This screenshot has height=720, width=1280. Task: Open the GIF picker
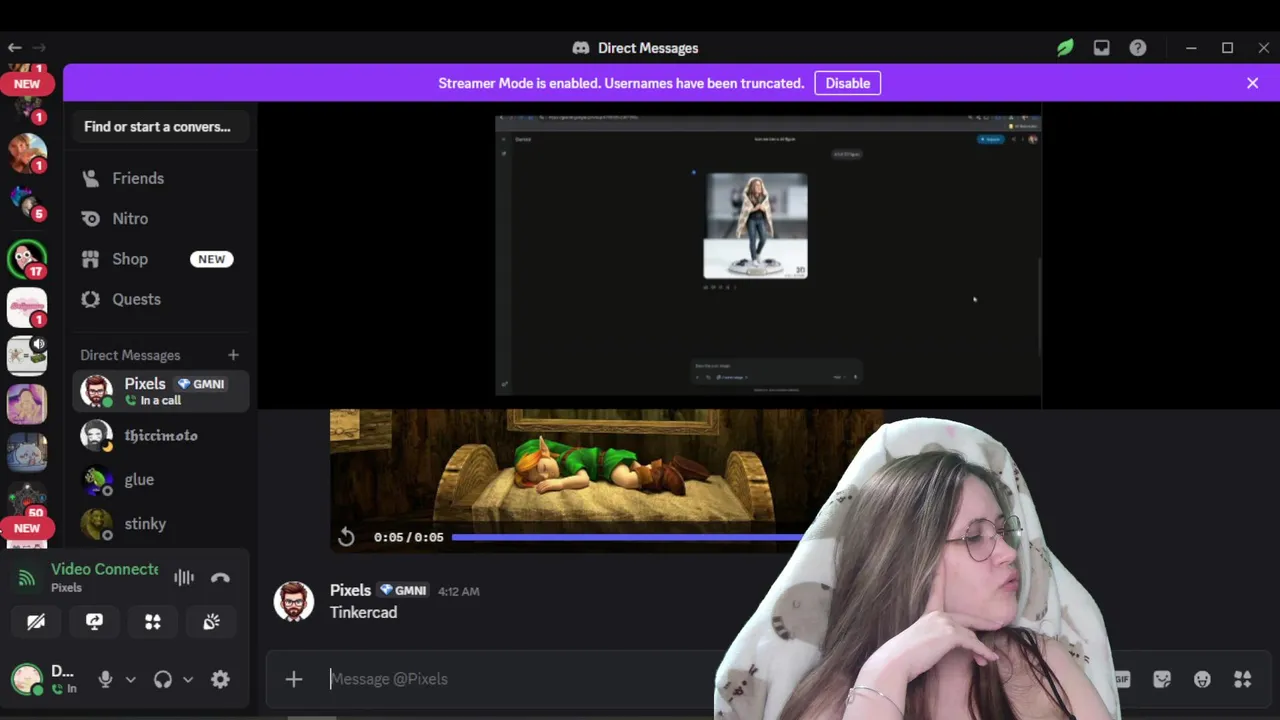pyautogui.click(x=1122, y=679)
